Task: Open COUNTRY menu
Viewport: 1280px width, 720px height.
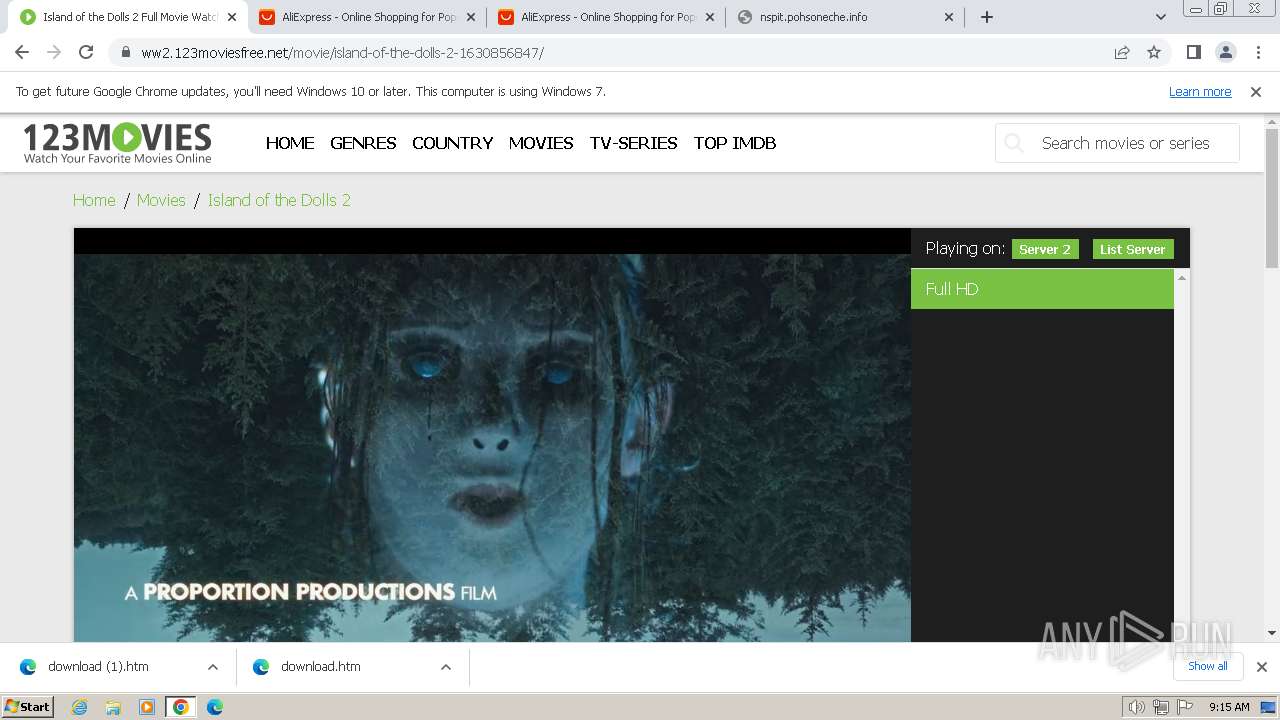Action: [452, 143]
